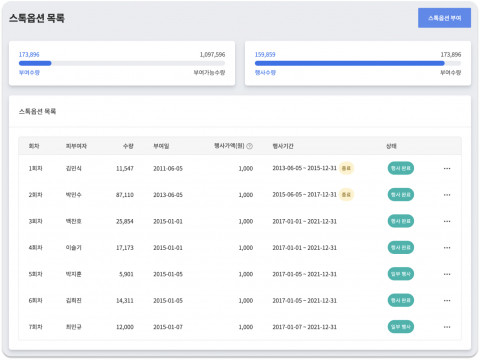Viewport: 480px width, 360px height.
Task: Open the more options menu for 4회차
Action: (x=447, y=248)
